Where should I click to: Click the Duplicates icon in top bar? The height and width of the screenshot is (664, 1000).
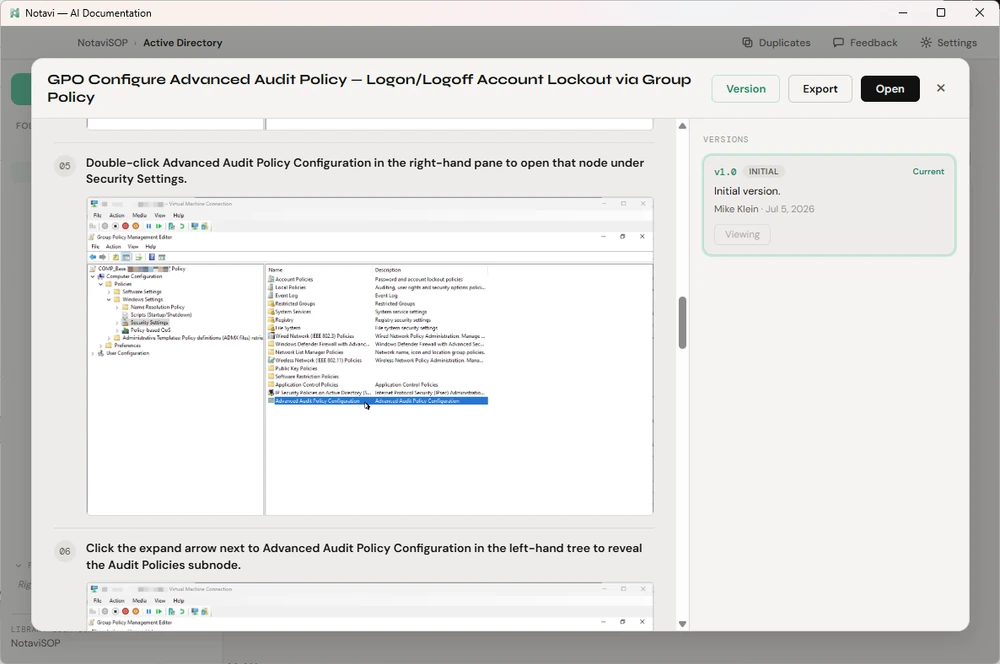[747, 43]
